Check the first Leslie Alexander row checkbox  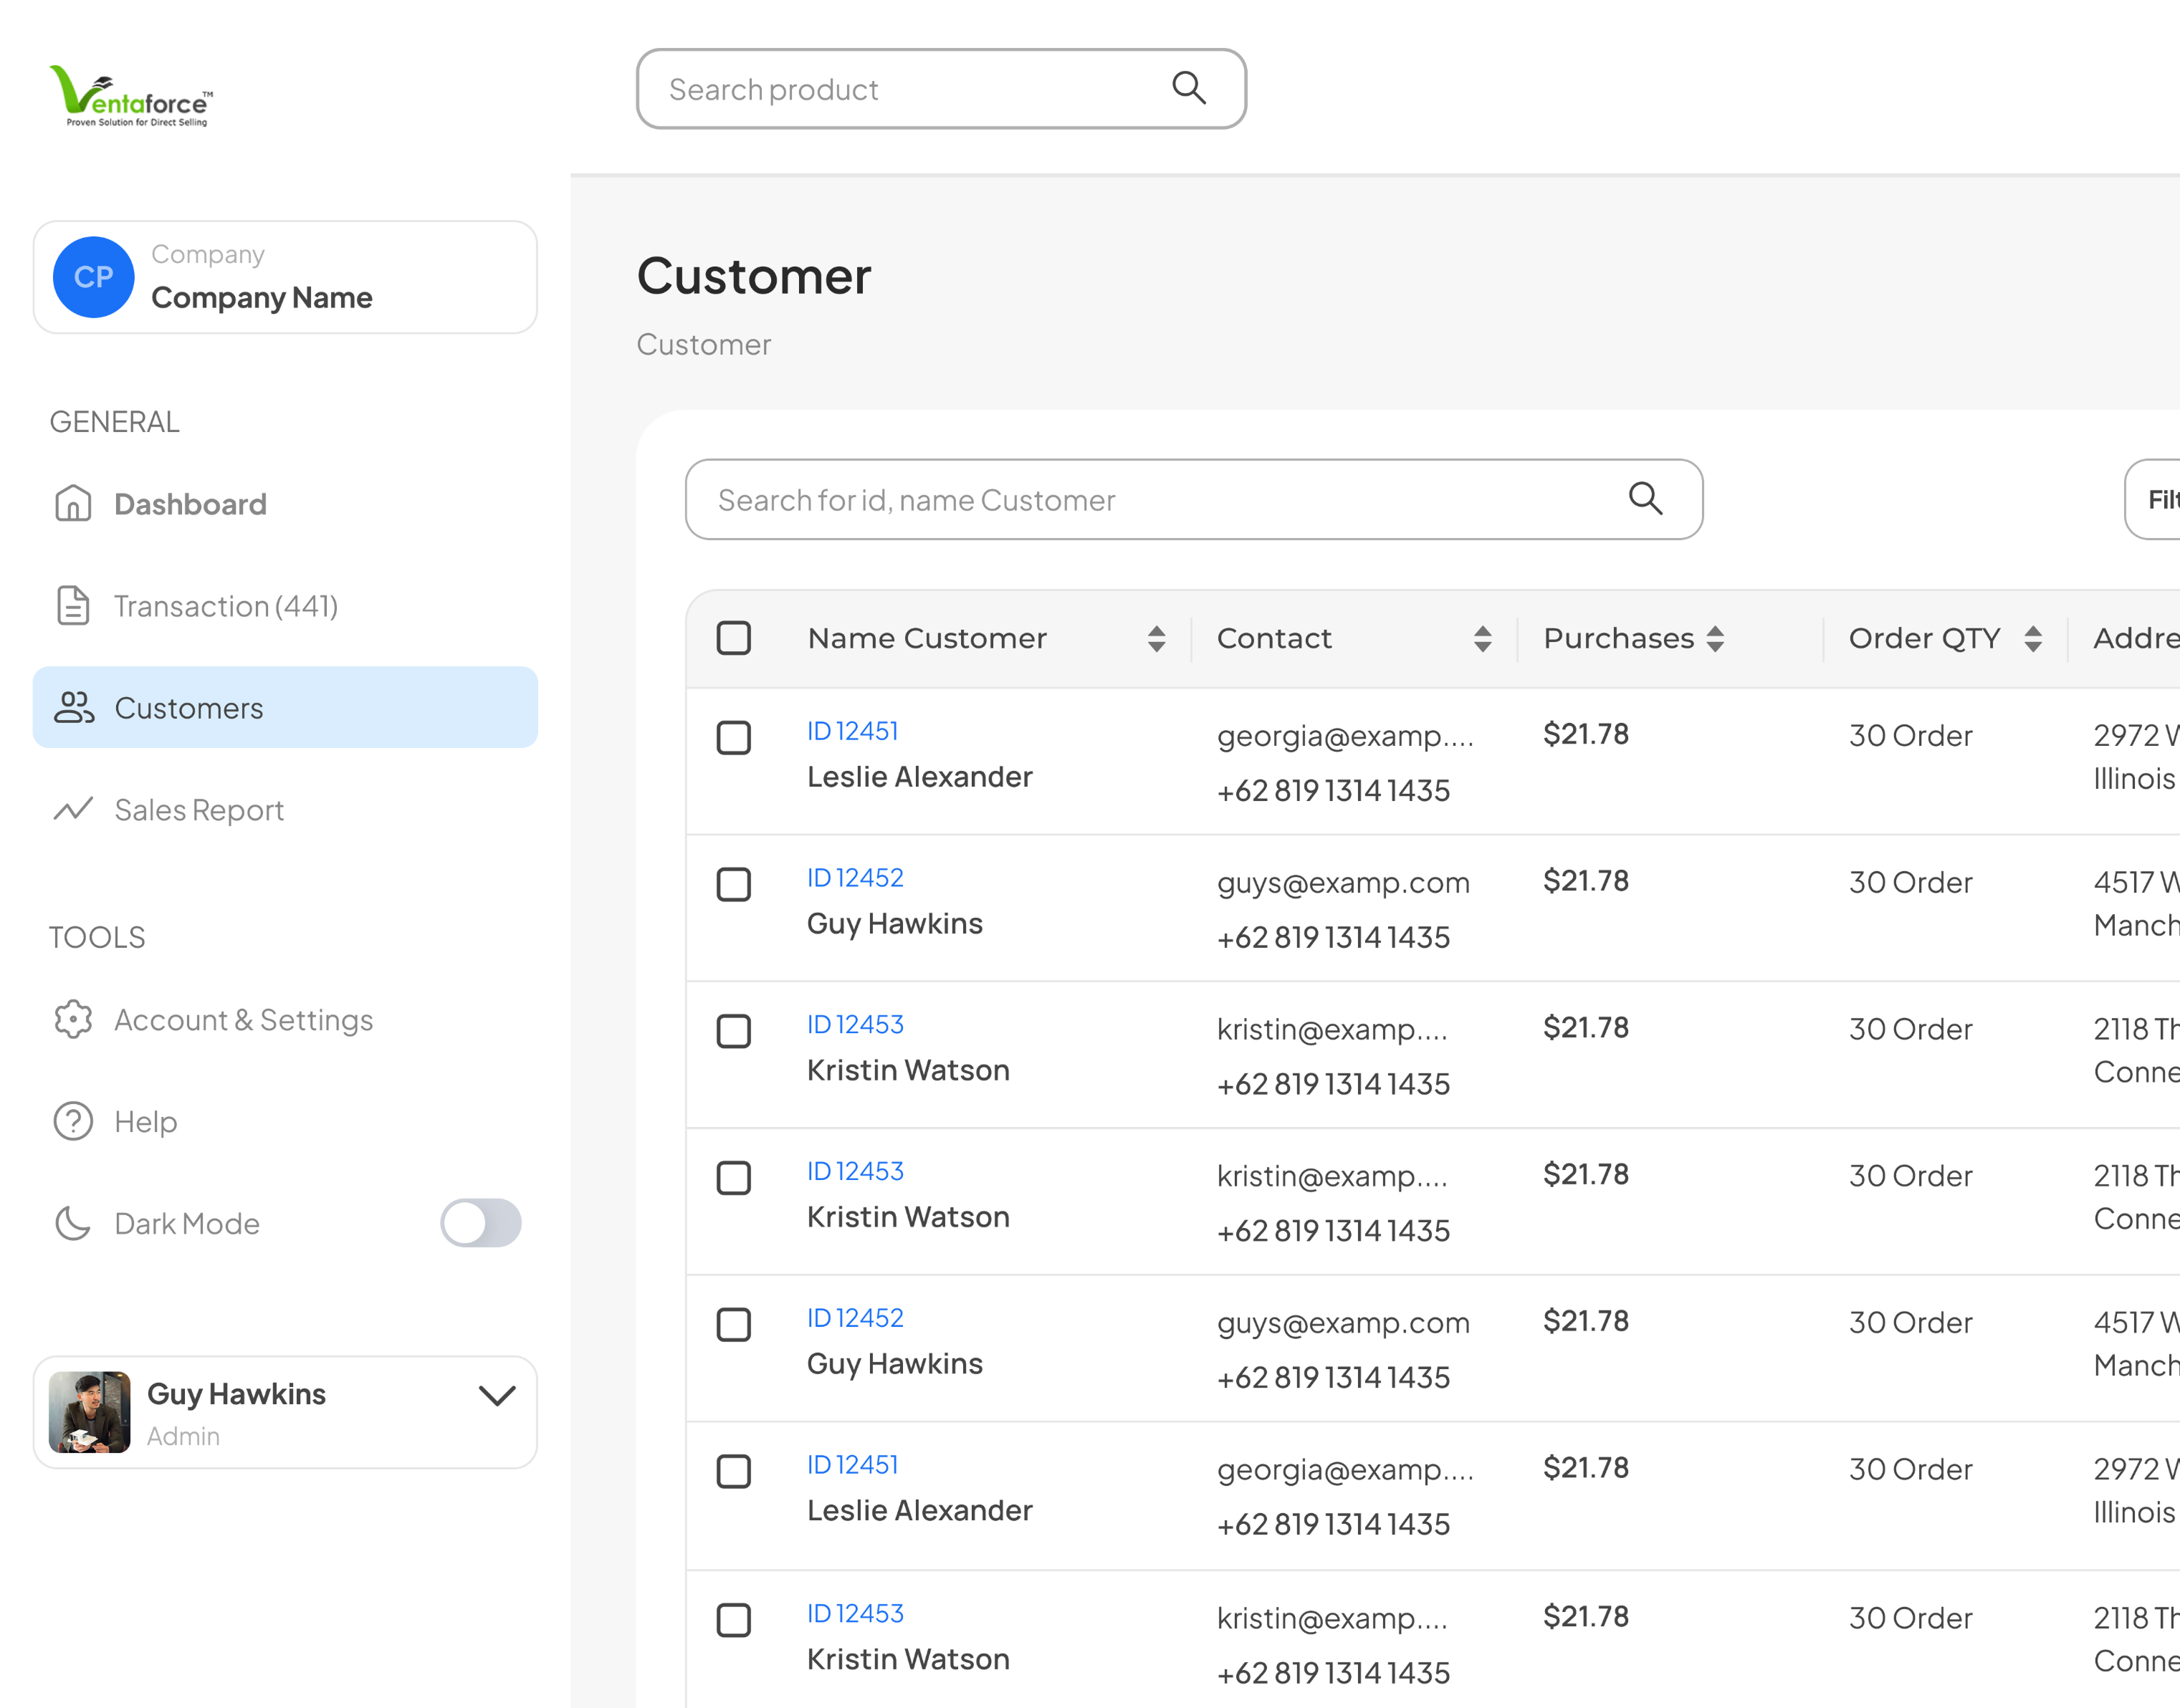click(734, 738)
